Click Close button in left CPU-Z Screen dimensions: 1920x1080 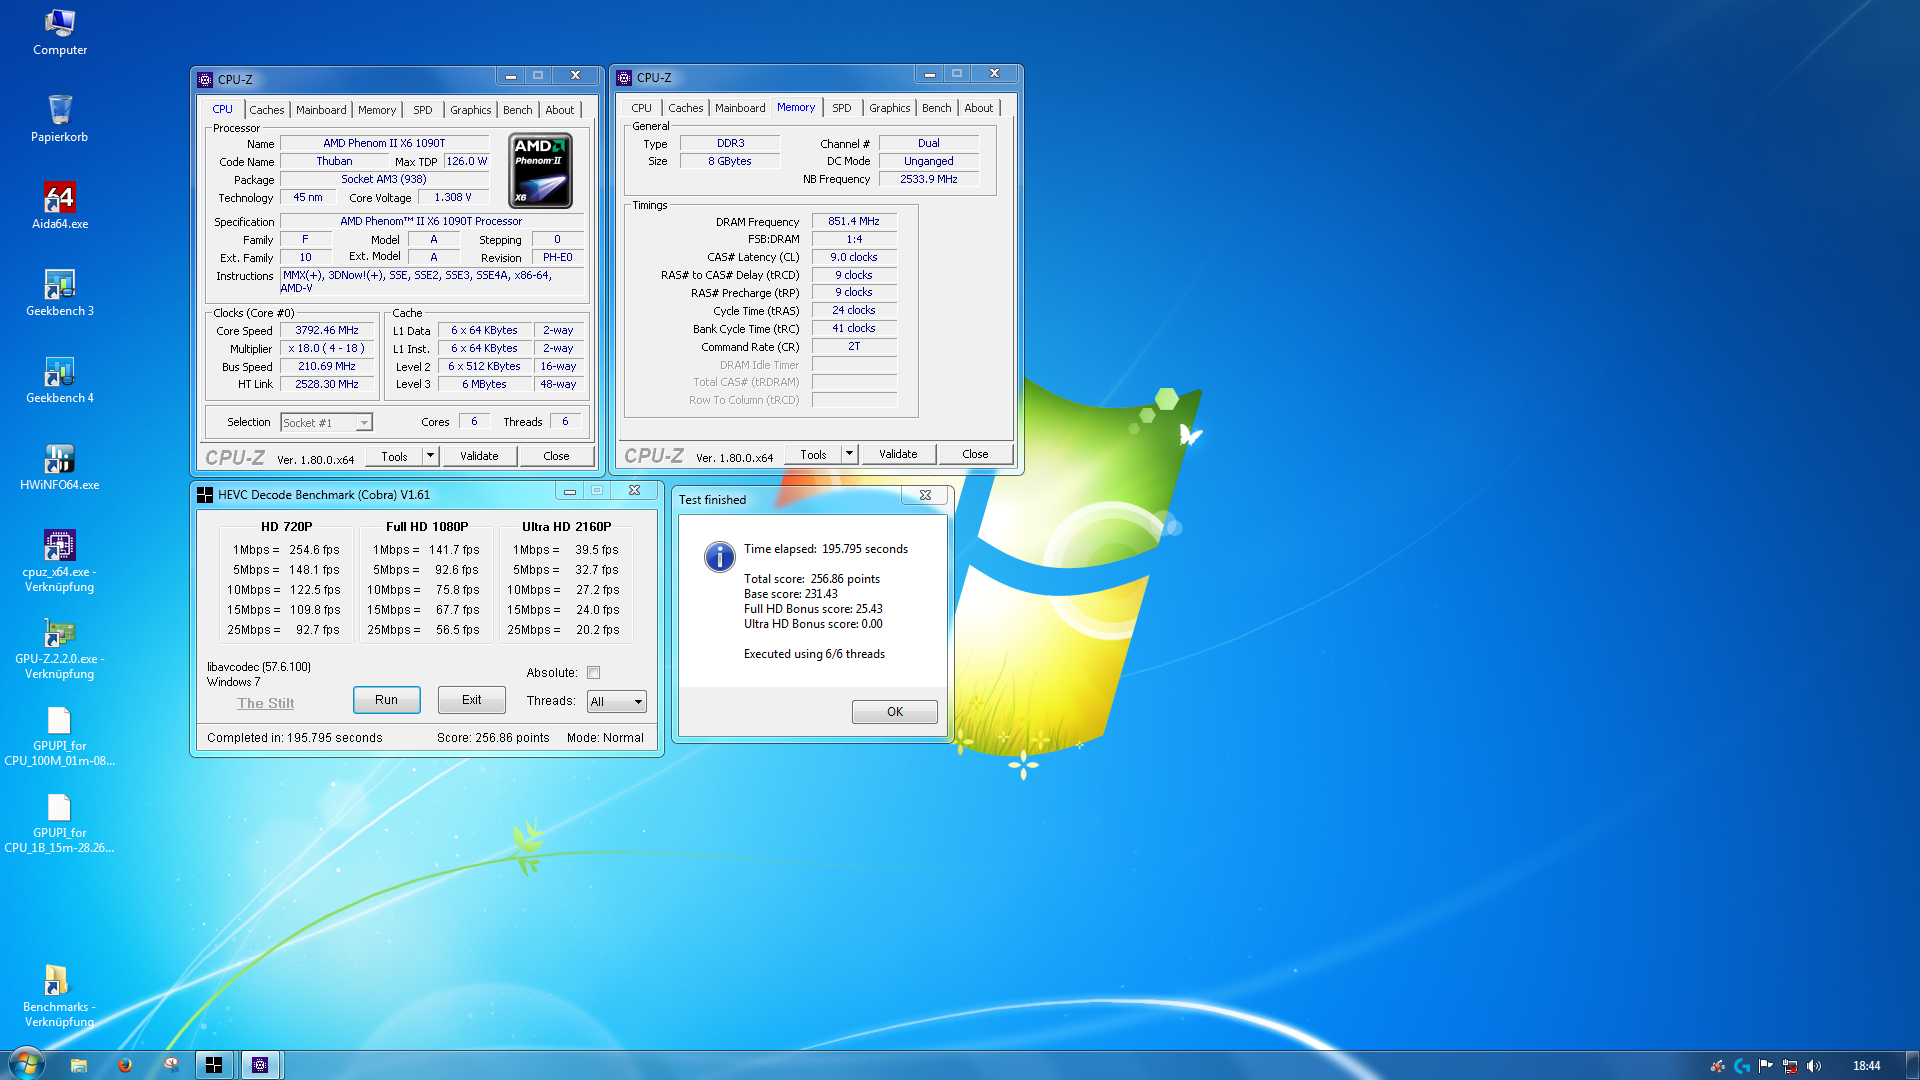pyautogui.click(x=556, y=456)
